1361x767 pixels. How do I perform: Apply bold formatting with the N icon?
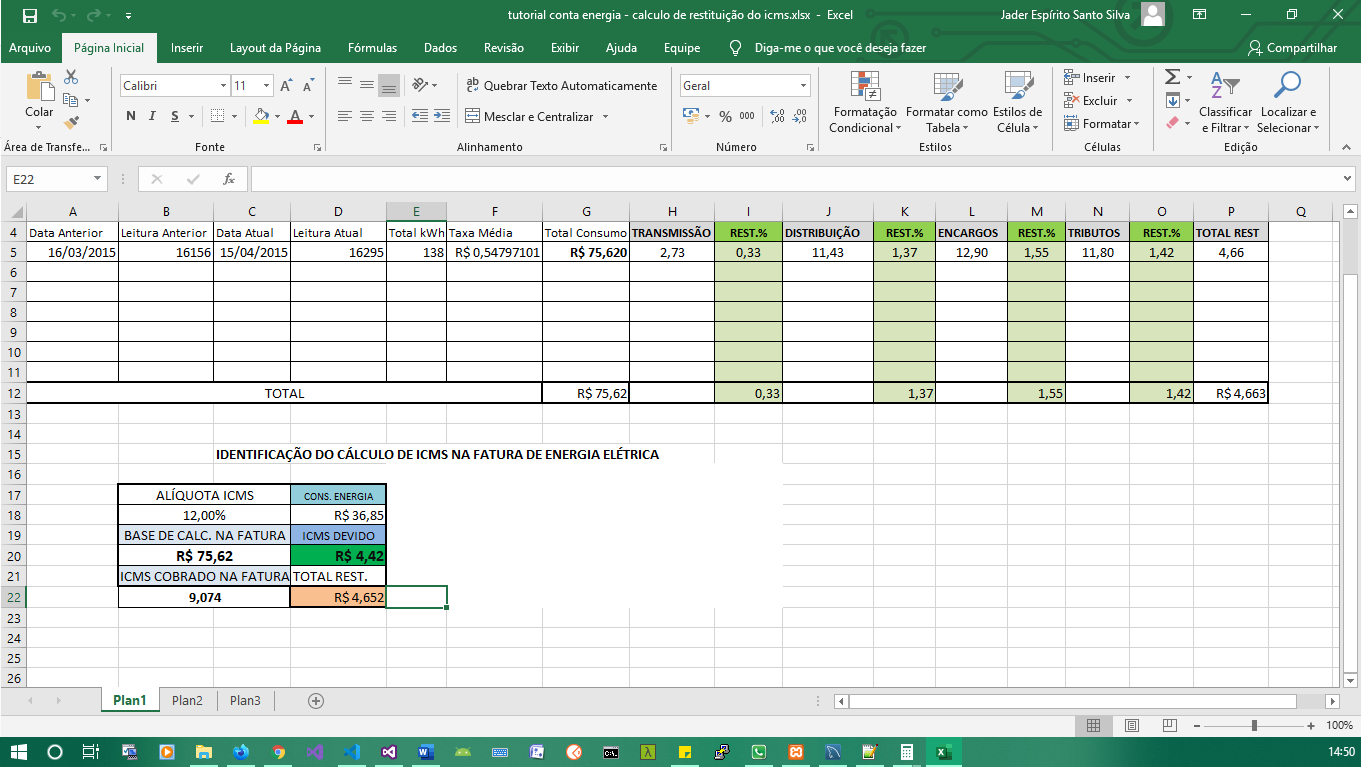point(130,116)
